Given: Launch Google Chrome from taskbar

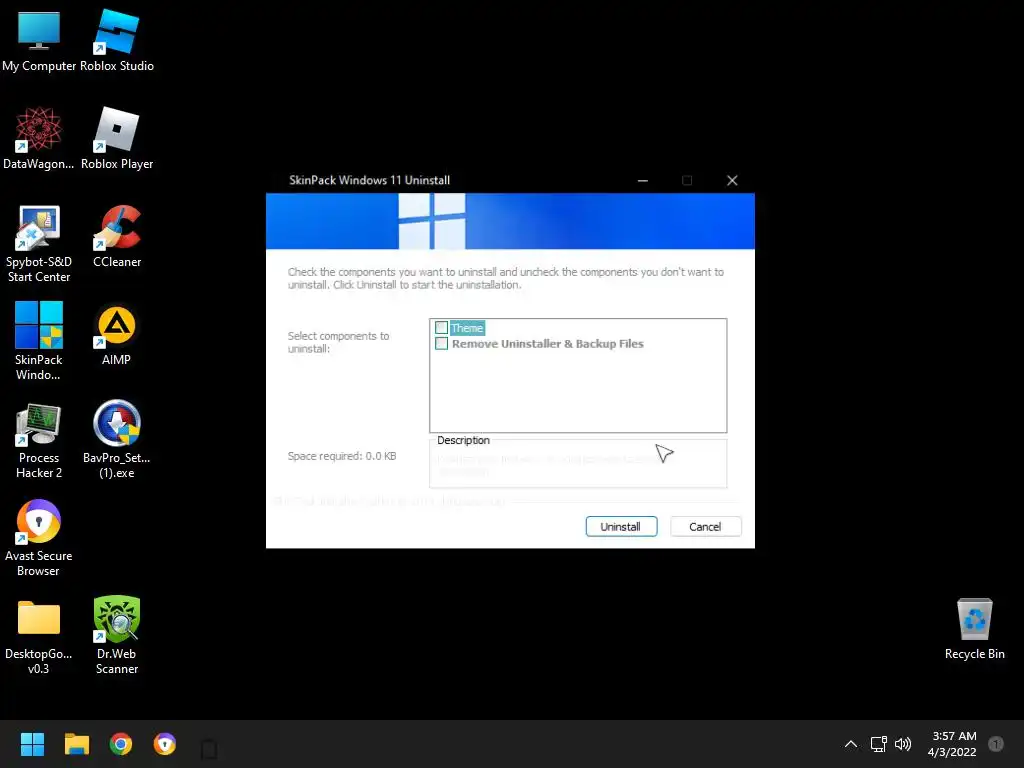Looking at the screenshot, I should (121, 744).
